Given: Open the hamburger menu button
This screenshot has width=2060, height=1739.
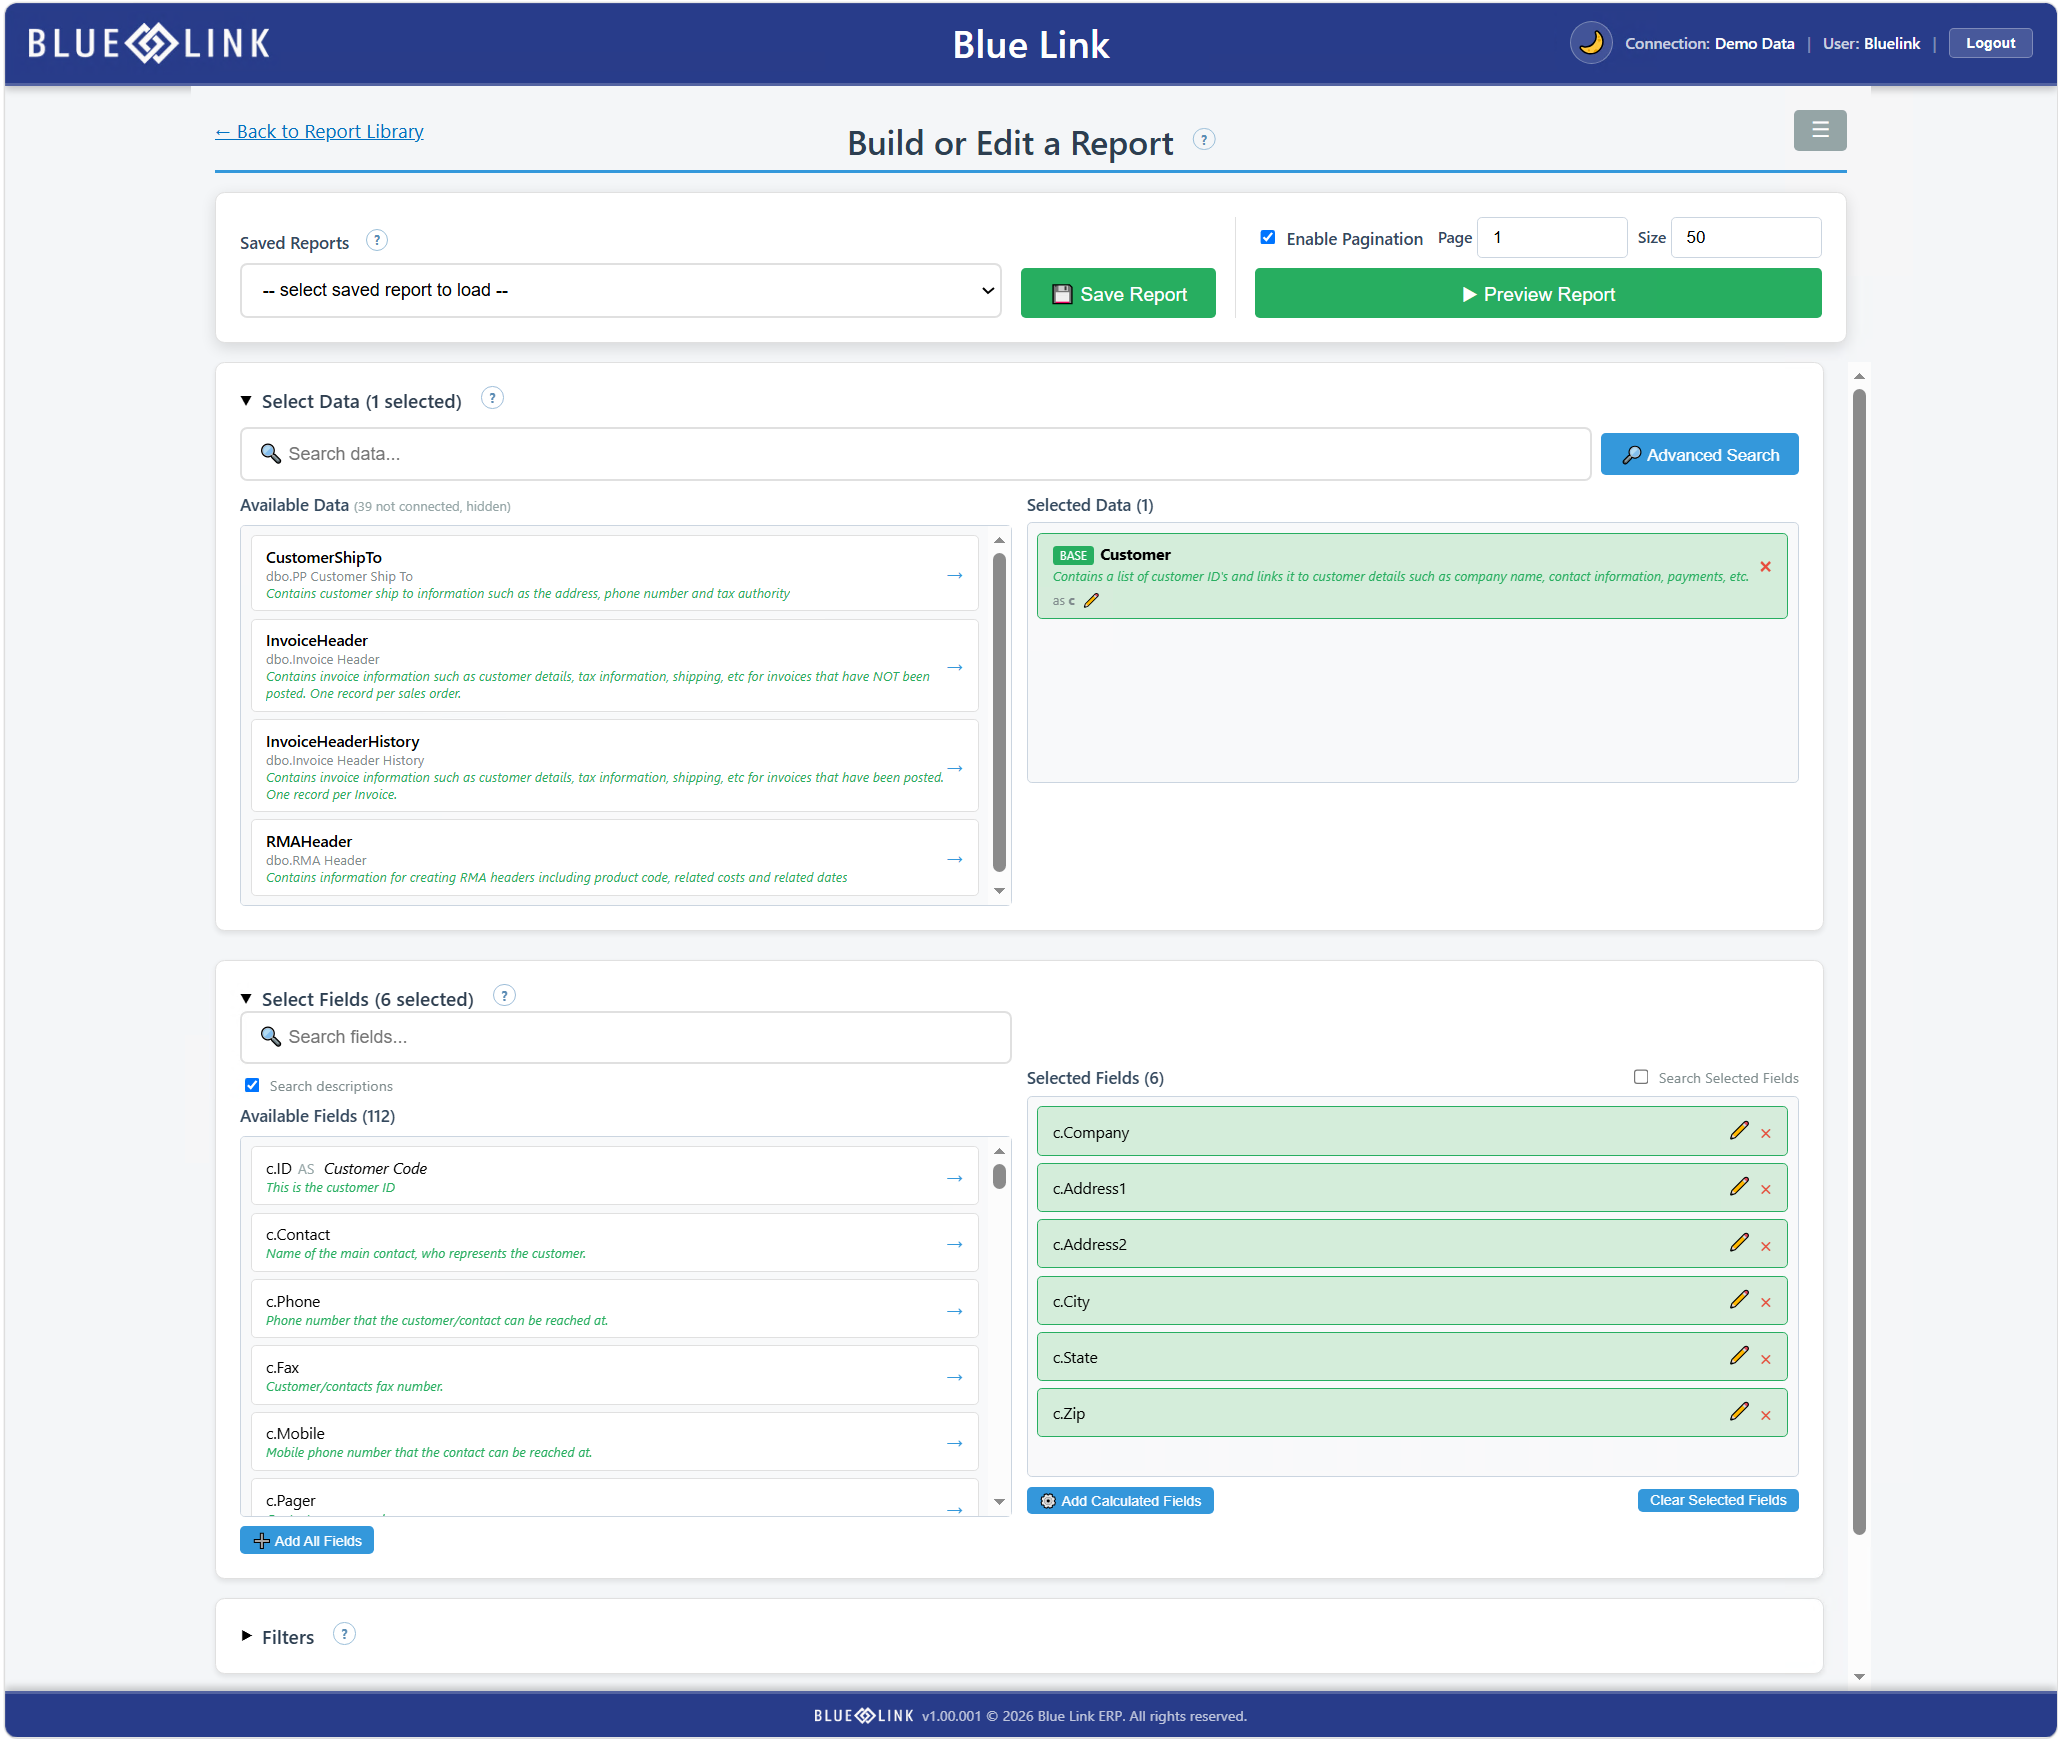Looking at the screenshot, I should click(x=1819, y=130).
